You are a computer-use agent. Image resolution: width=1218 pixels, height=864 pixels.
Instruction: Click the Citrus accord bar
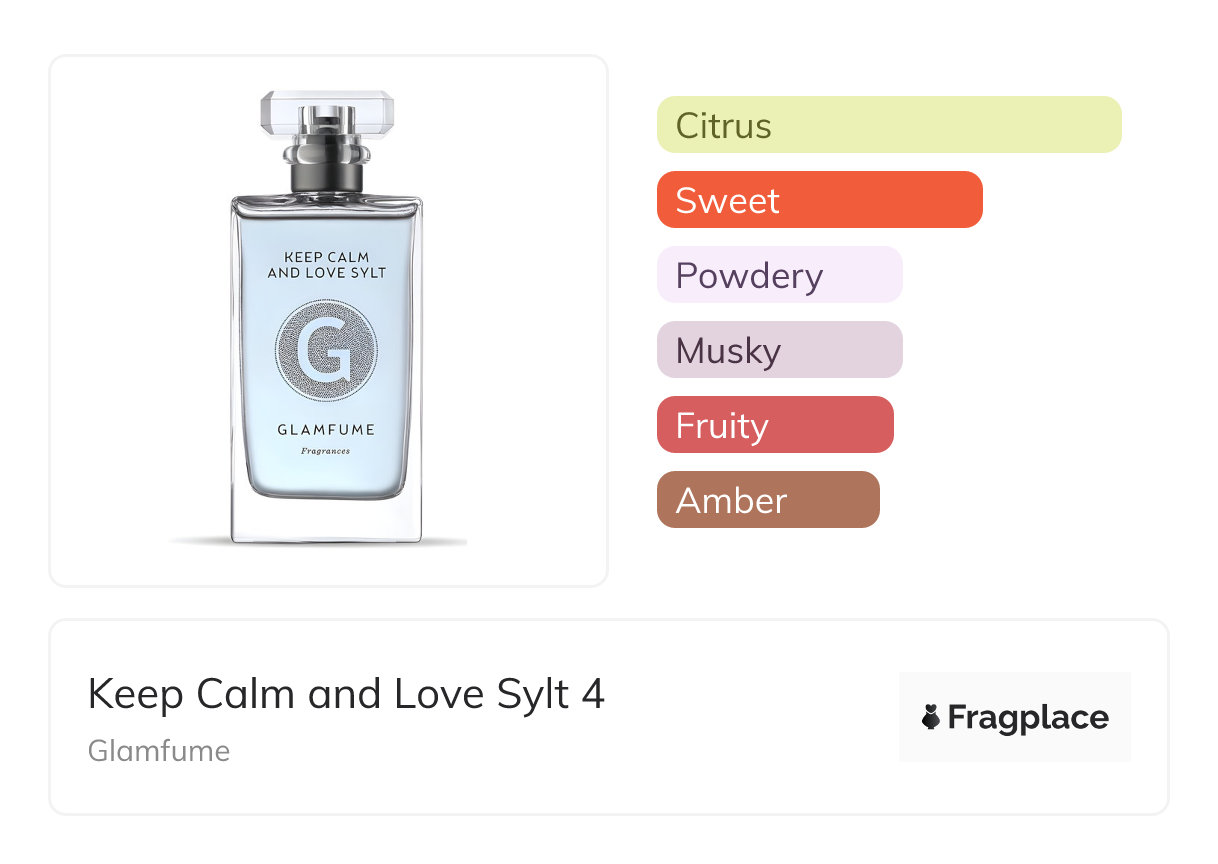889,125
